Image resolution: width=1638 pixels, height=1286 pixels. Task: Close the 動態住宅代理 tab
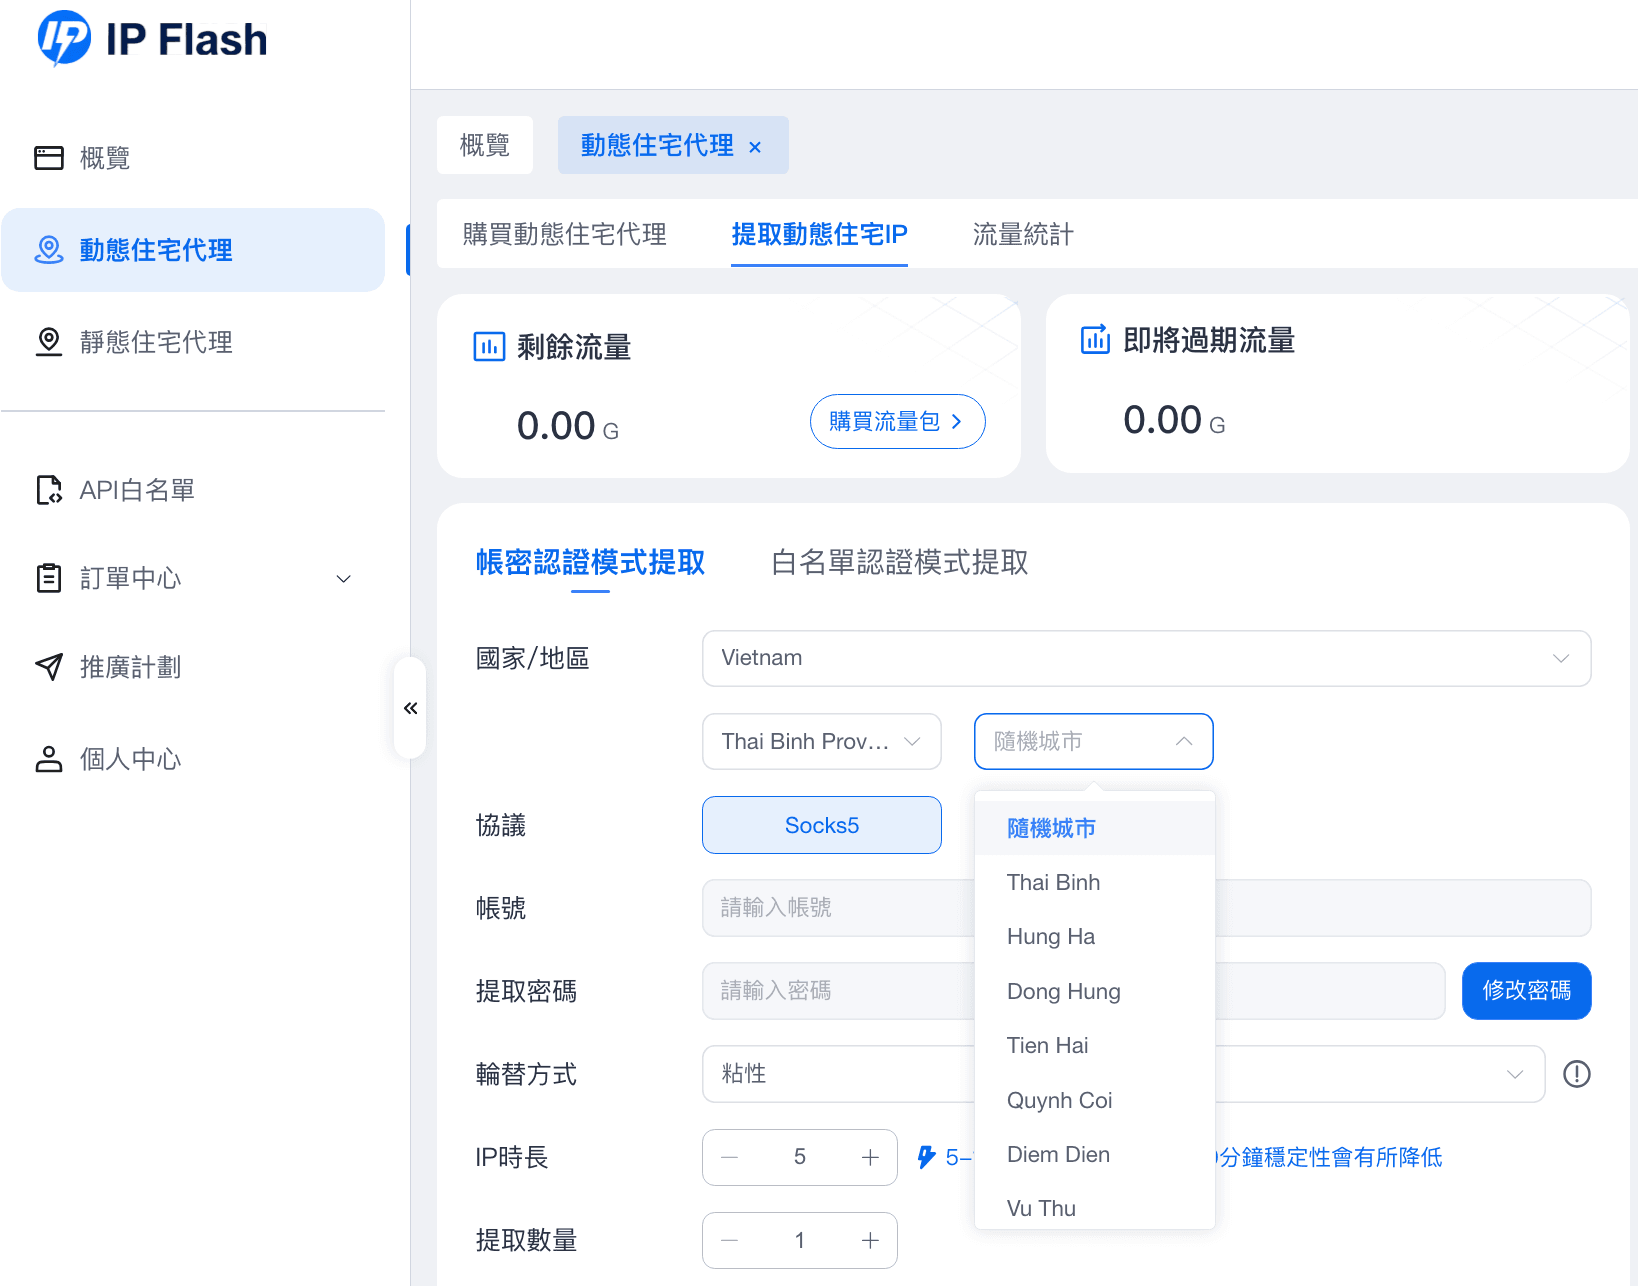755,147
